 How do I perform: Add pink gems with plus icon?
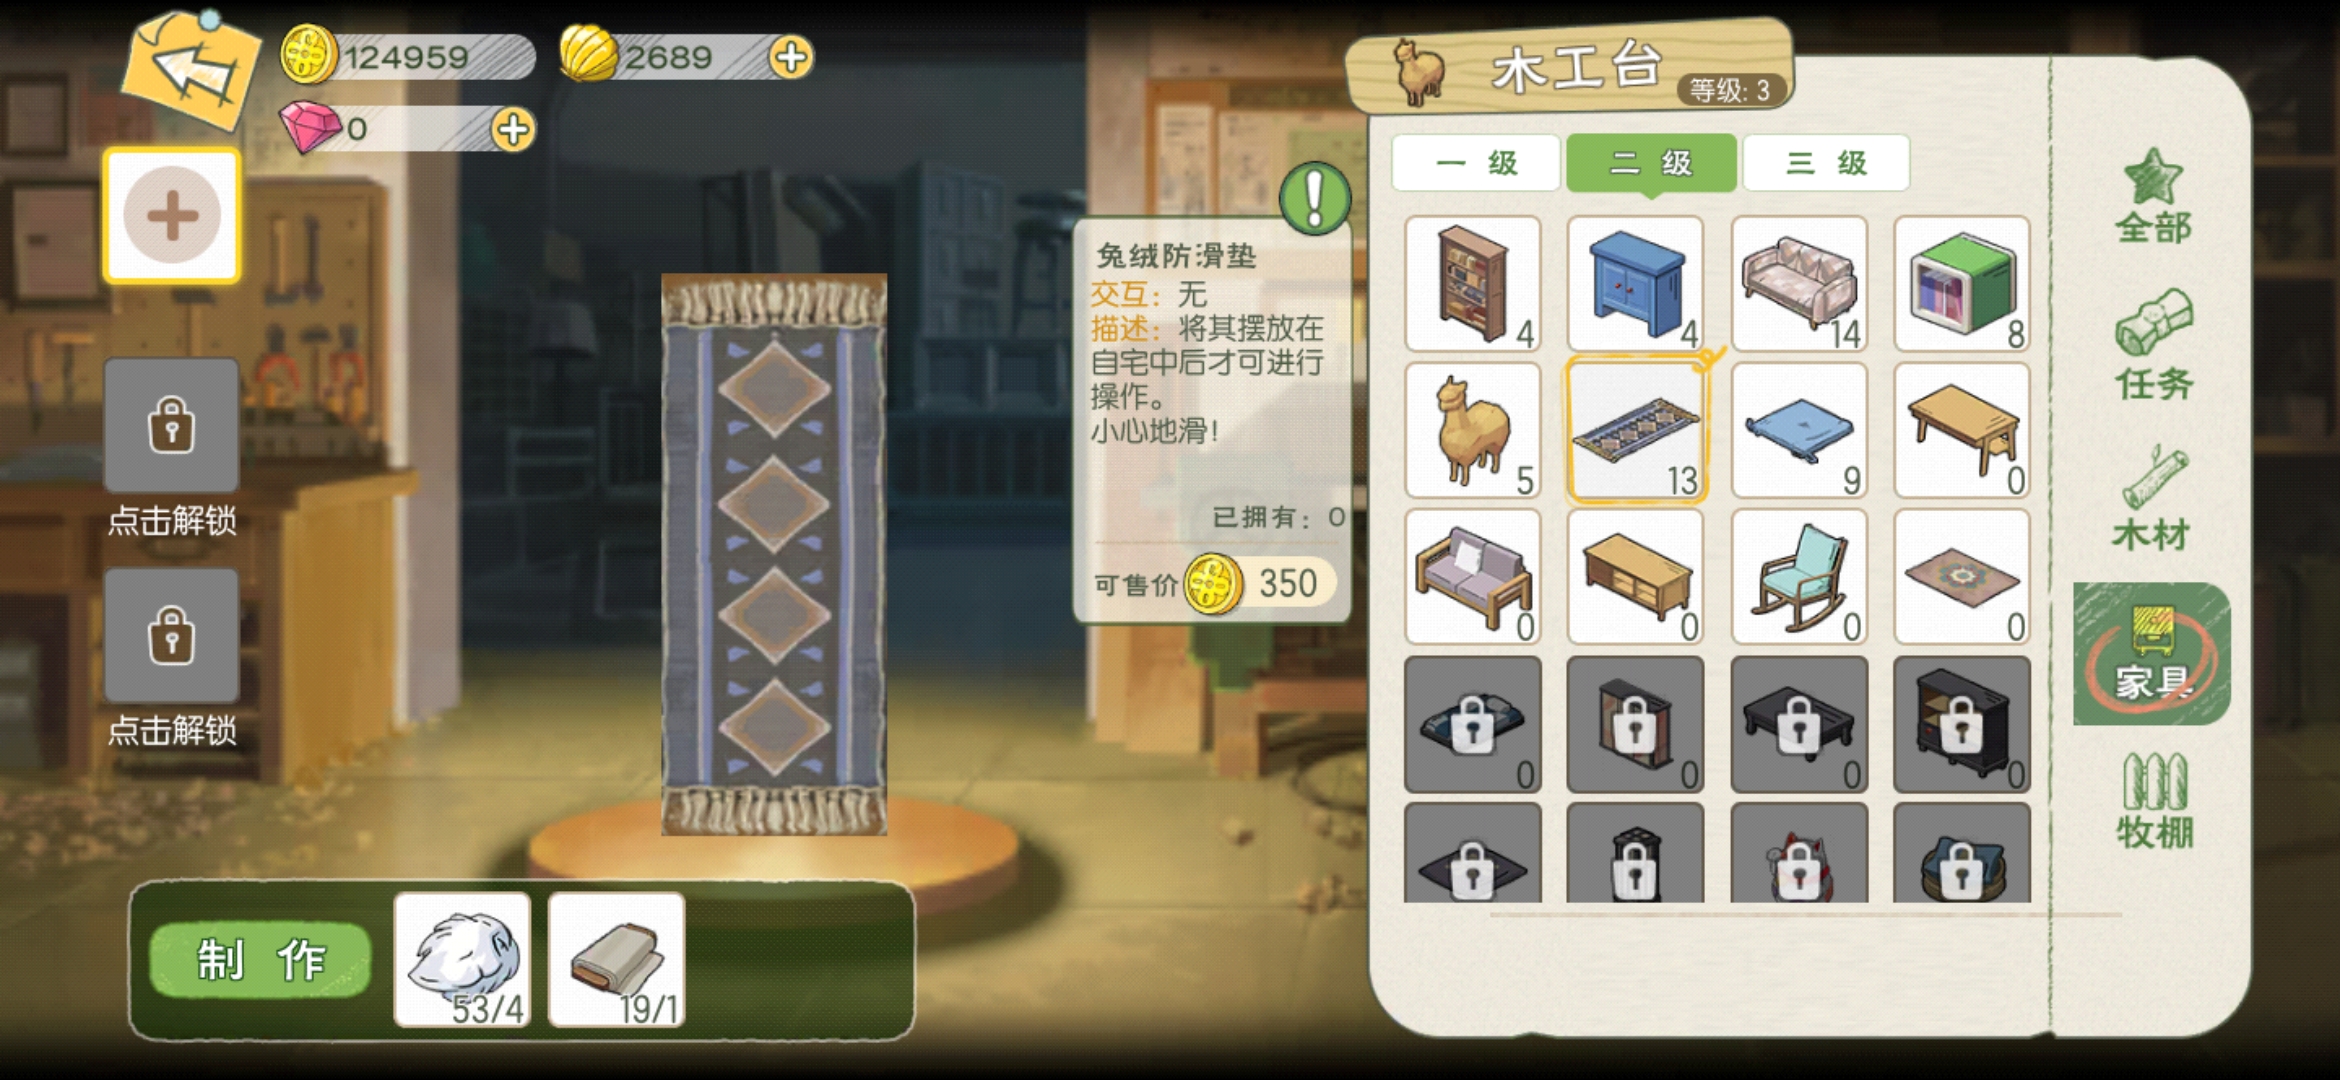click(513, 129)
